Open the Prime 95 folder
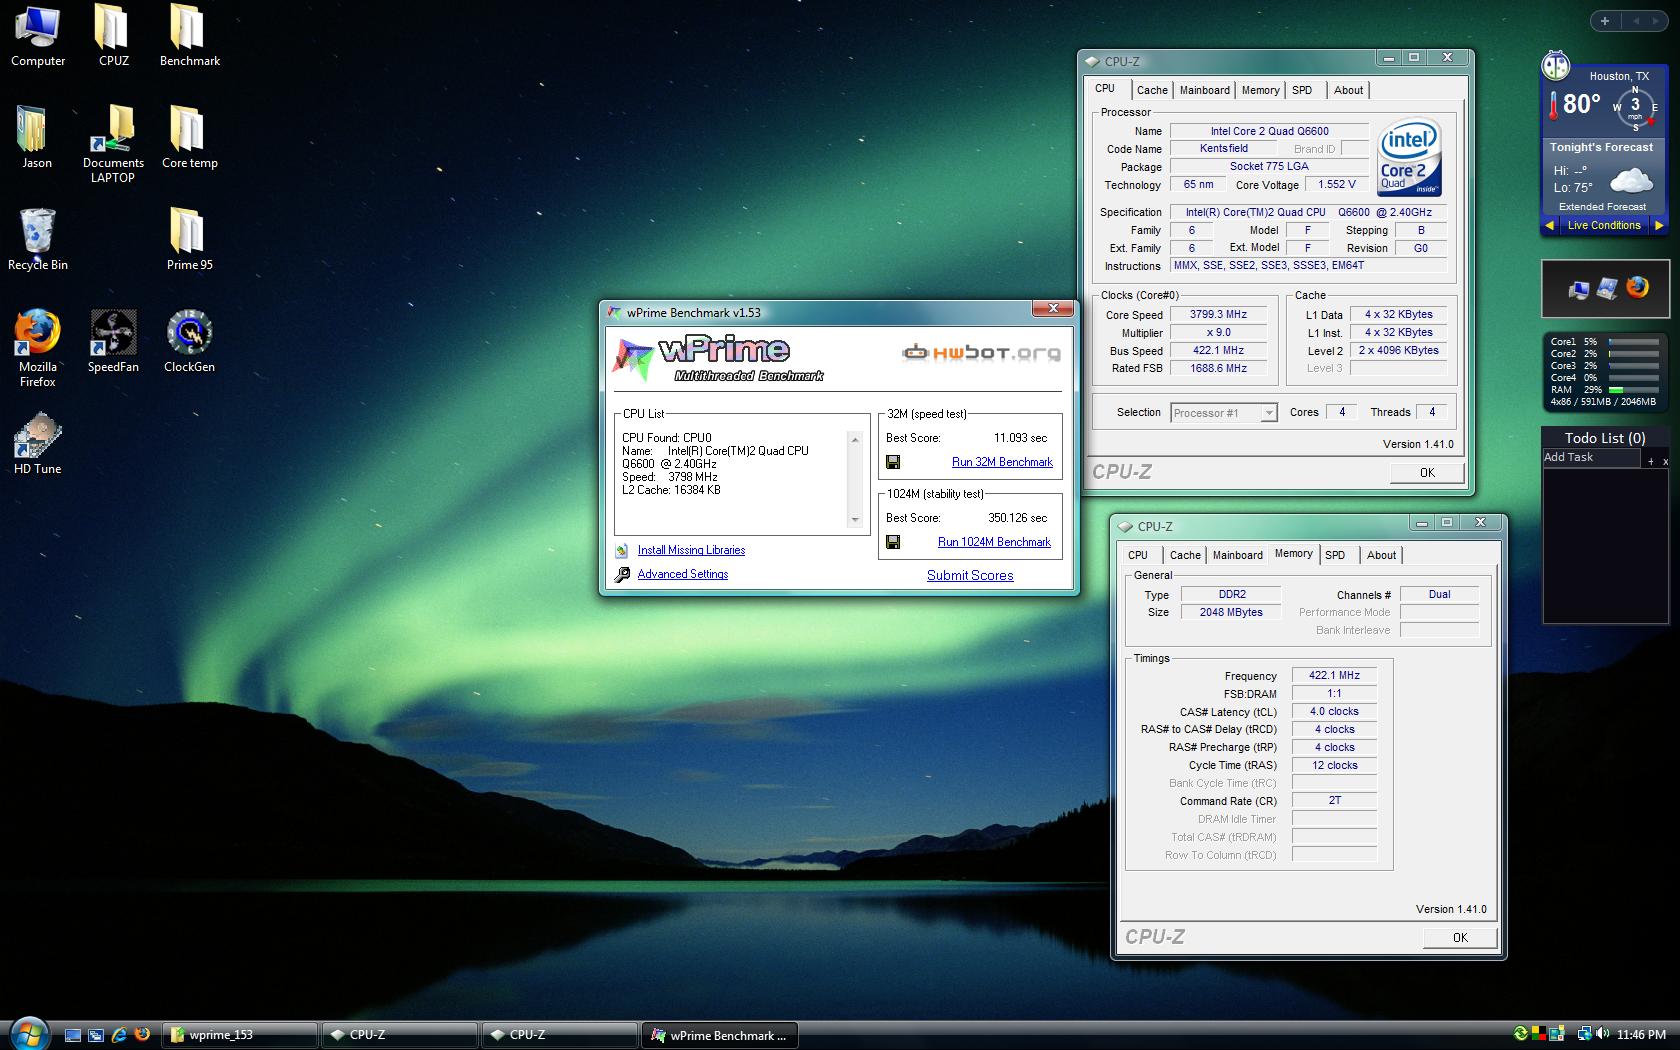This screenshot has height=1050, width=1680. (189, 240)
